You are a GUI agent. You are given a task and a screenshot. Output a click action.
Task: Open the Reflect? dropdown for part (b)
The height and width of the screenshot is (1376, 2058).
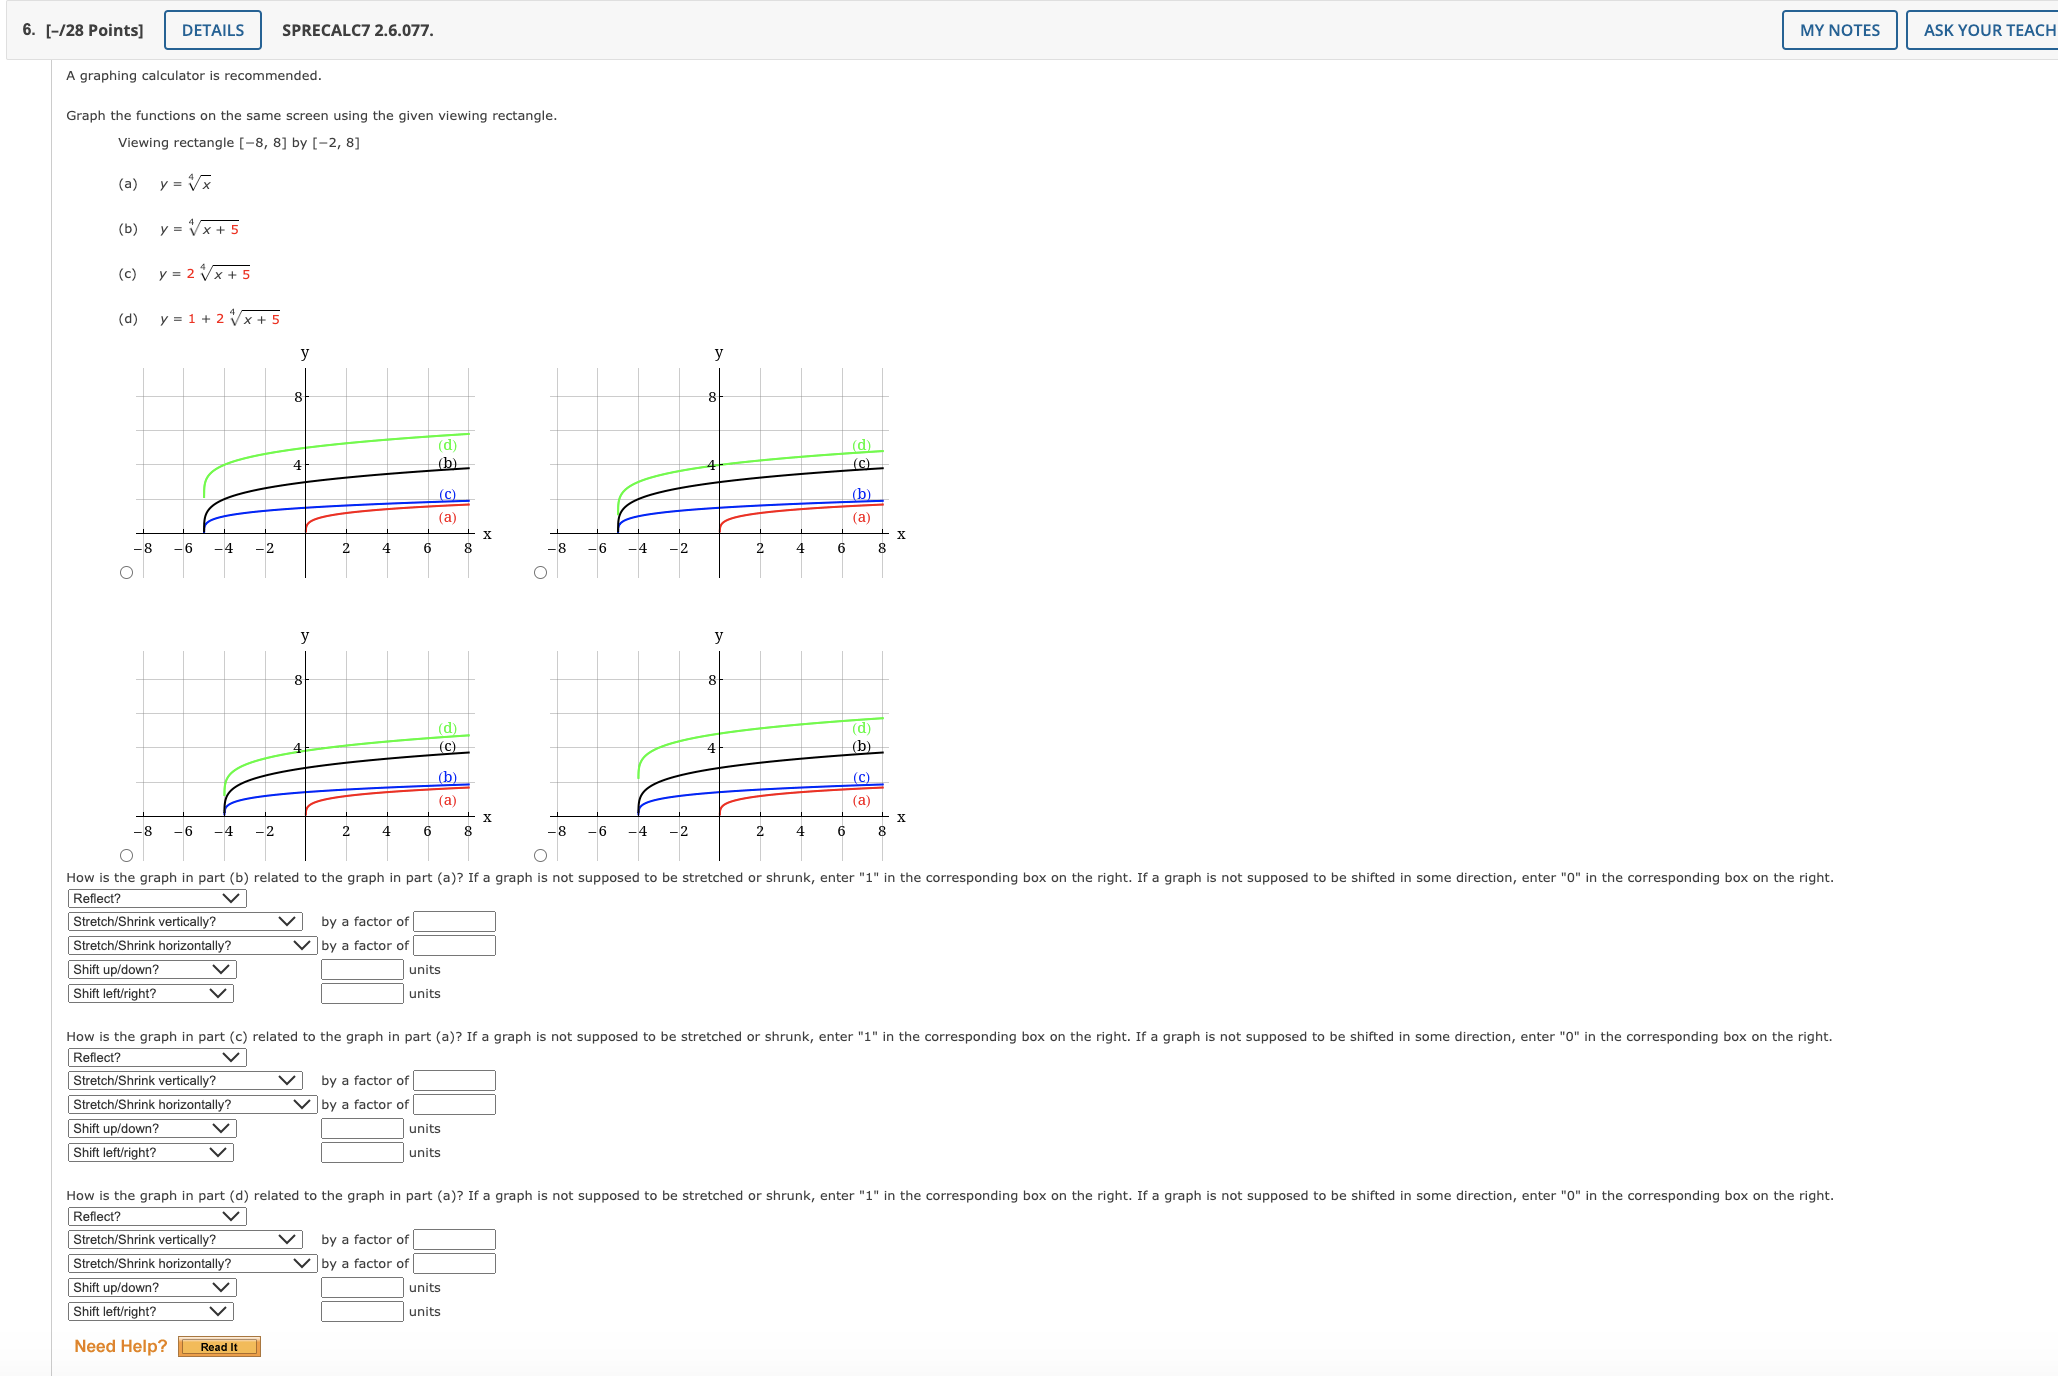(x=155, y=898)
